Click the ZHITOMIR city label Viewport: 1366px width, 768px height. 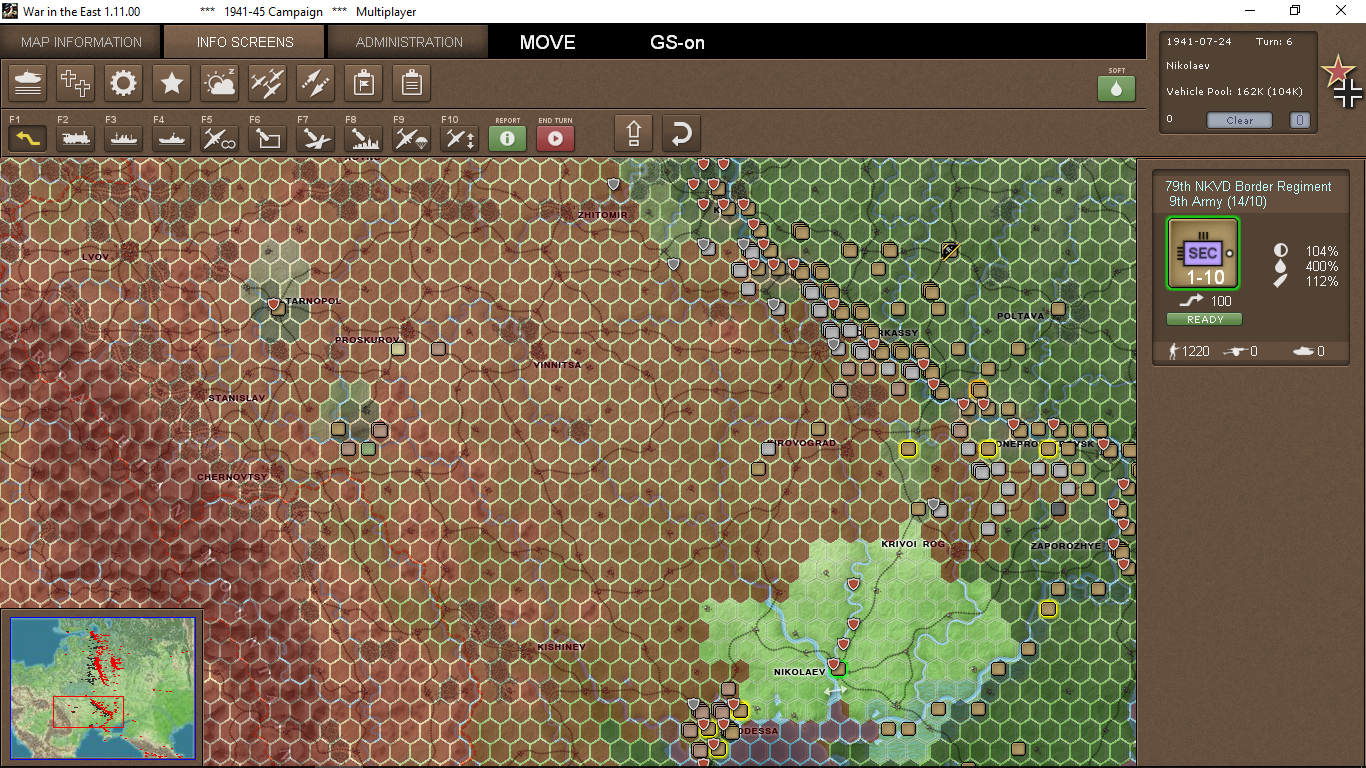point(602,215)
